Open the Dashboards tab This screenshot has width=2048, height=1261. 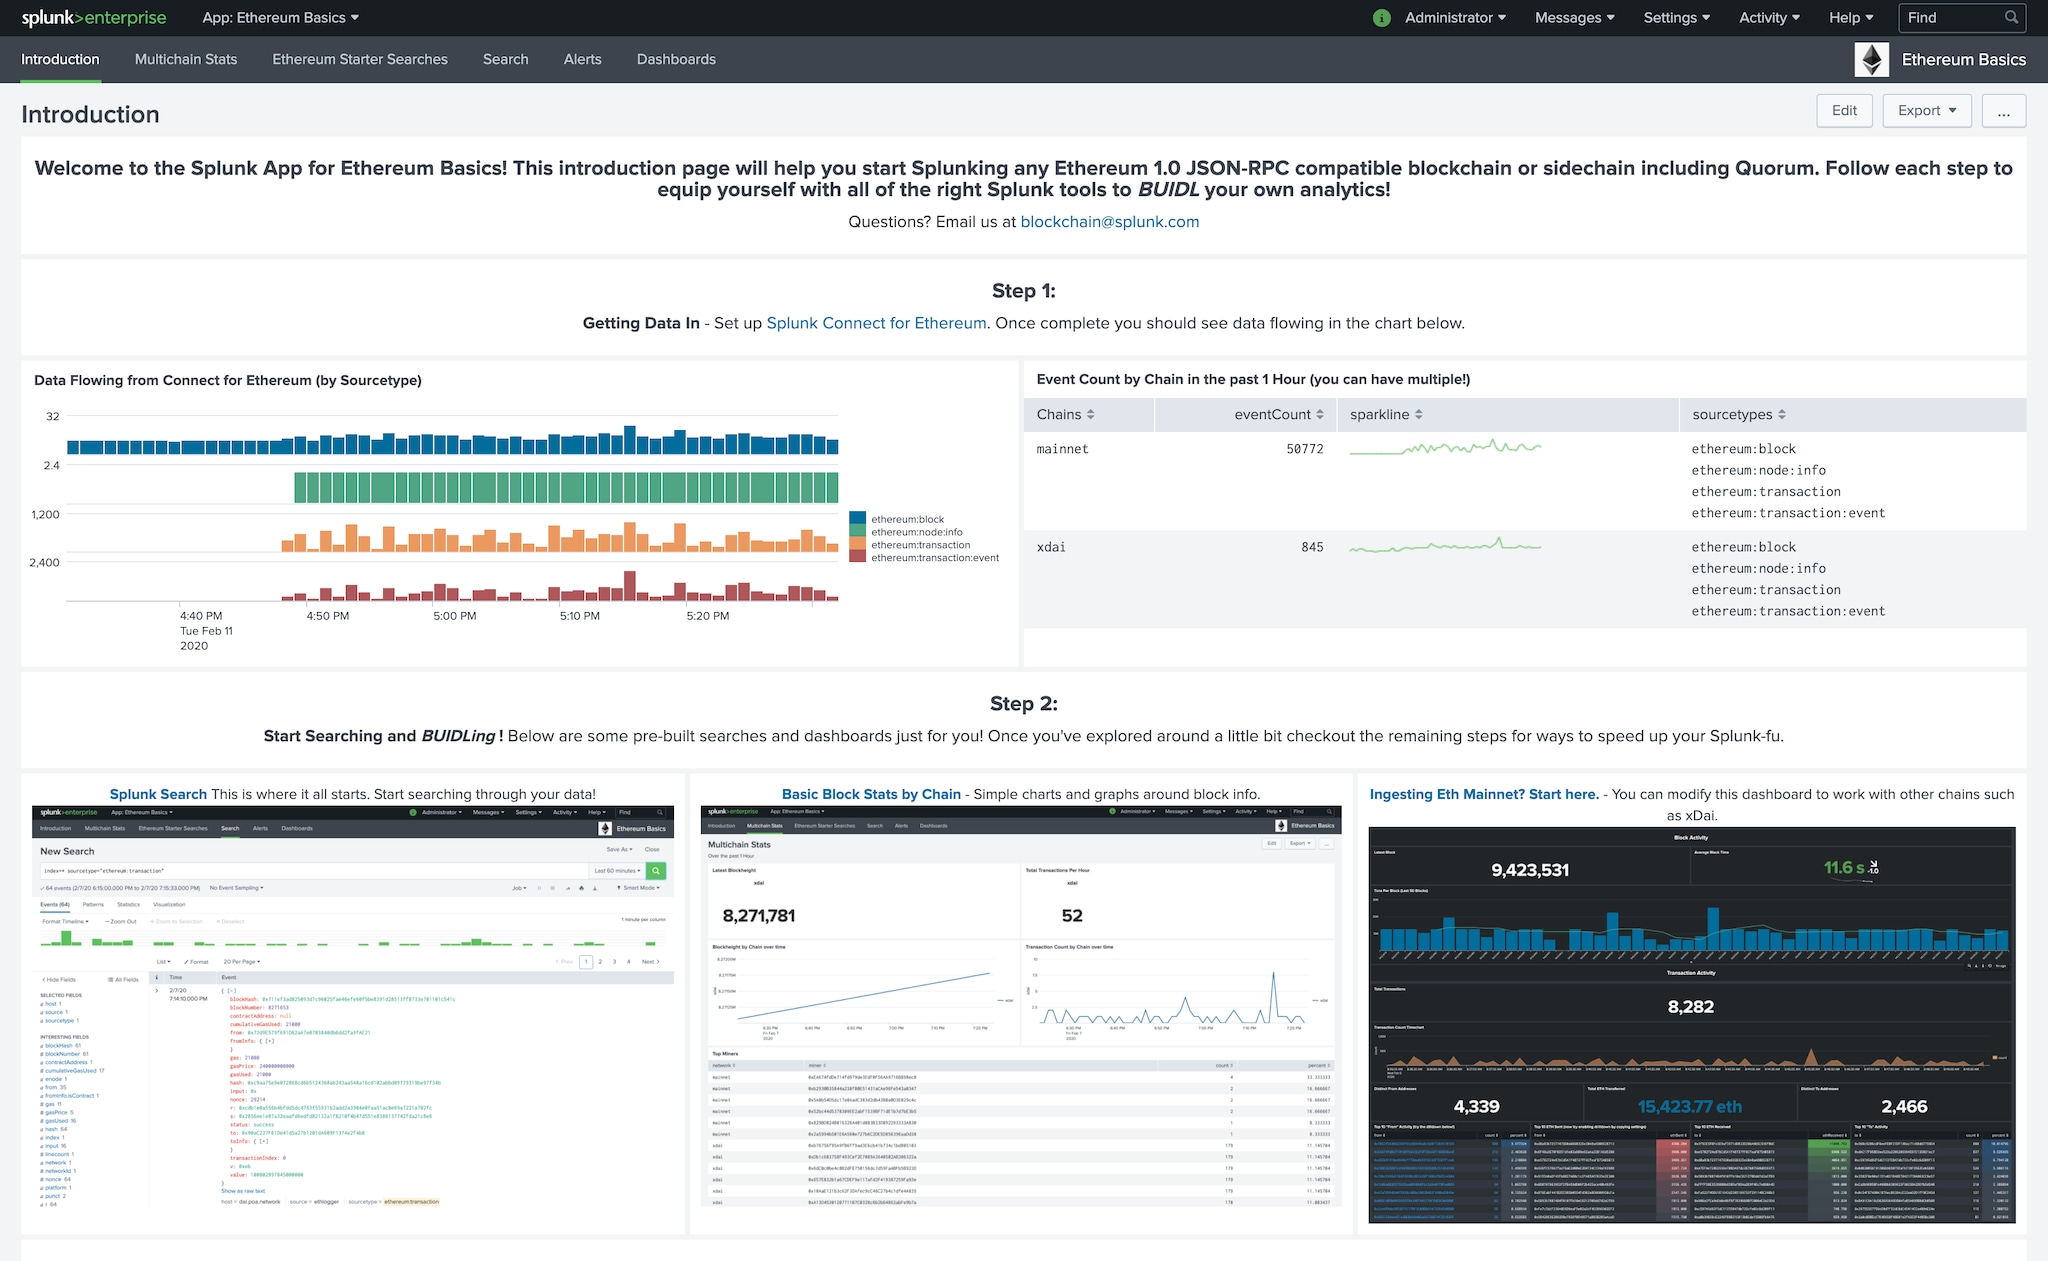[x=676, y=60]
